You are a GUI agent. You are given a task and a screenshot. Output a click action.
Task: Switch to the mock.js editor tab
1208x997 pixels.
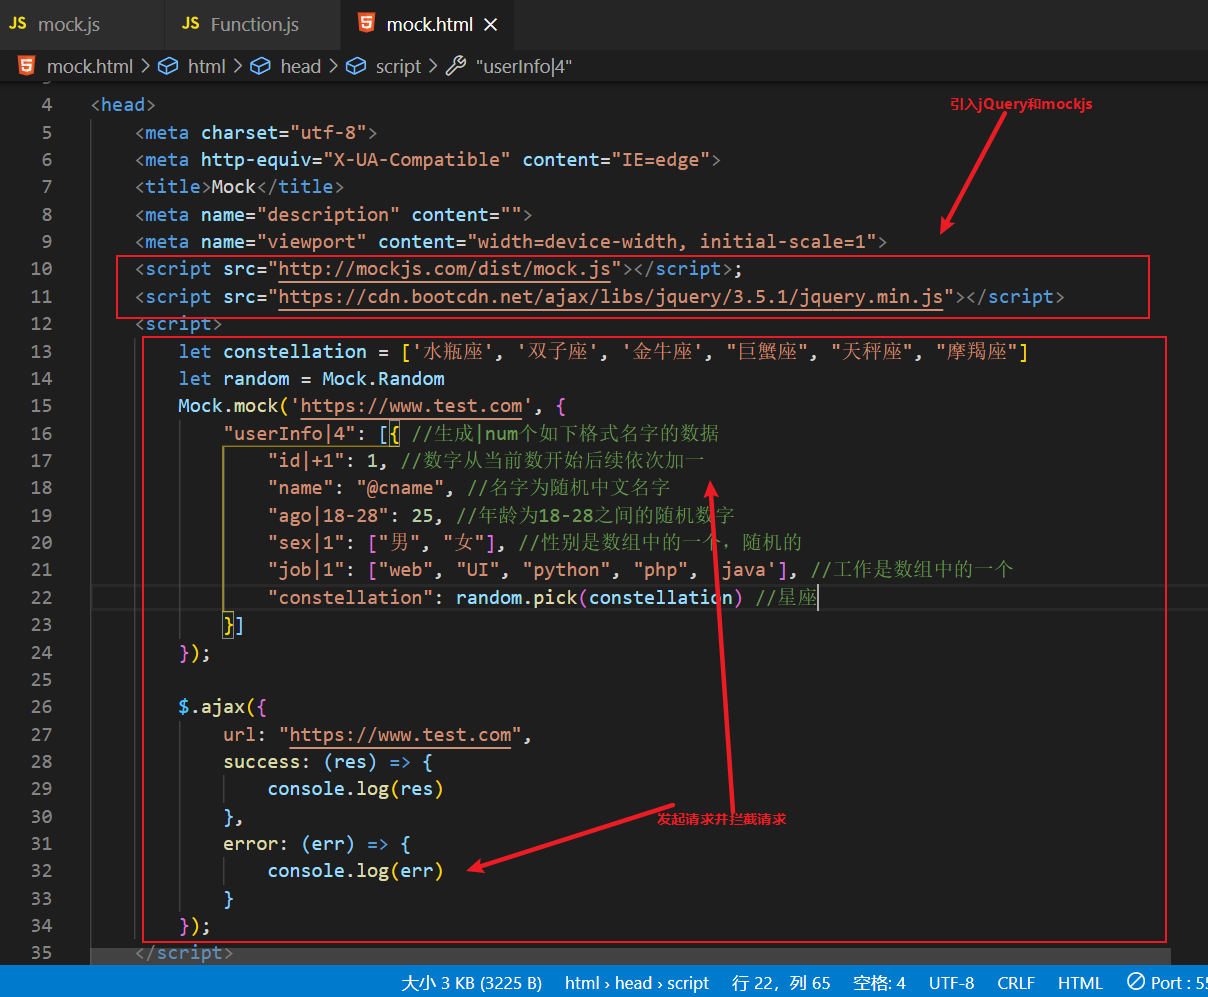[x=55, y=25]
